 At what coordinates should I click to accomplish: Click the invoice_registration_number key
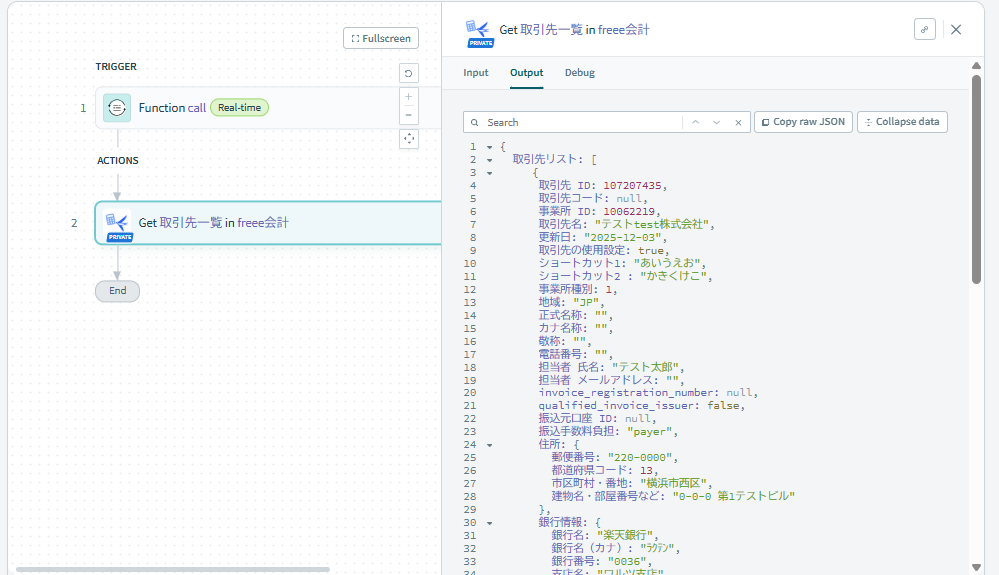[x=628, y=393]
